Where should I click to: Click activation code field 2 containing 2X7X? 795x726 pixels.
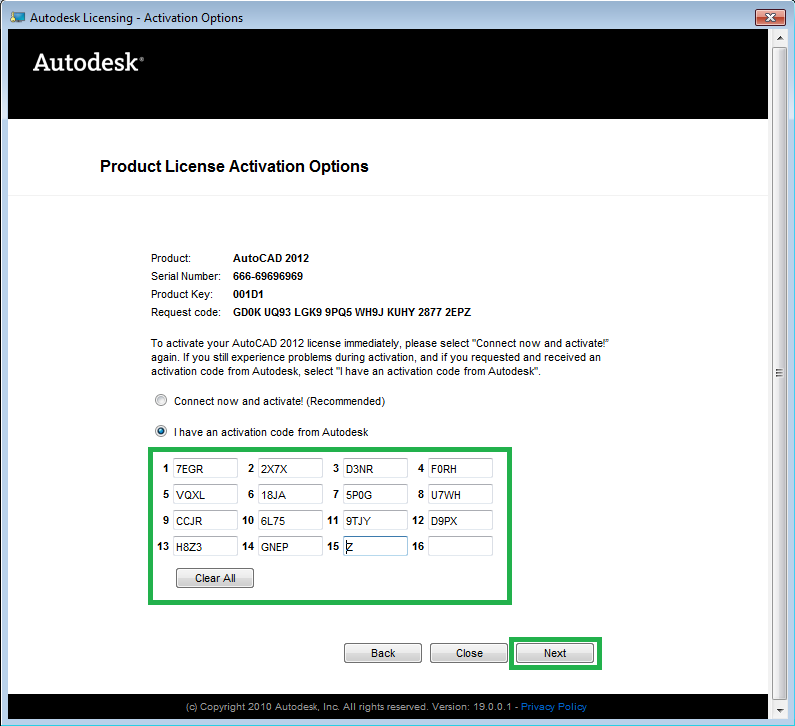point(290,468)
